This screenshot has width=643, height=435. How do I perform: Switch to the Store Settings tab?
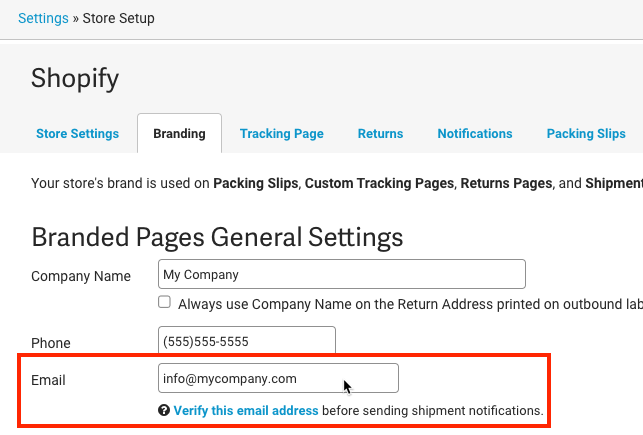[x=78, y=134]
